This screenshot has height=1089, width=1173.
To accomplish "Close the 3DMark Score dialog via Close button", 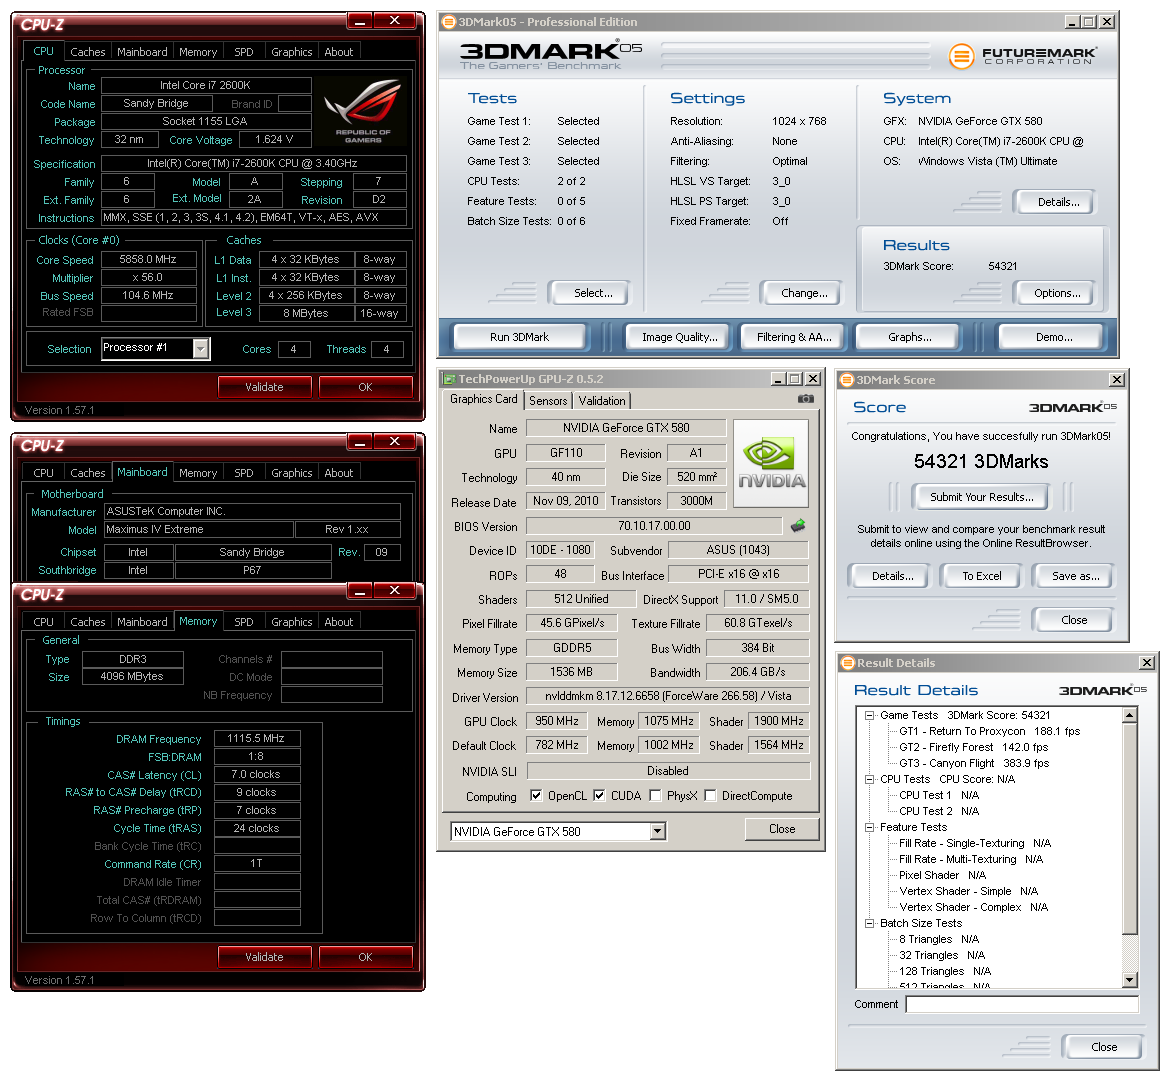I will click(x=1074, y=620).
